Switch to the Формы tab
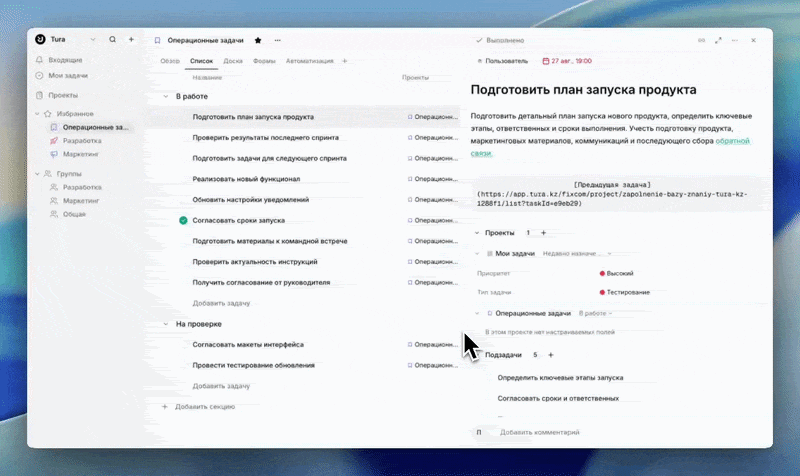800x476 pixels. point(264,61)
